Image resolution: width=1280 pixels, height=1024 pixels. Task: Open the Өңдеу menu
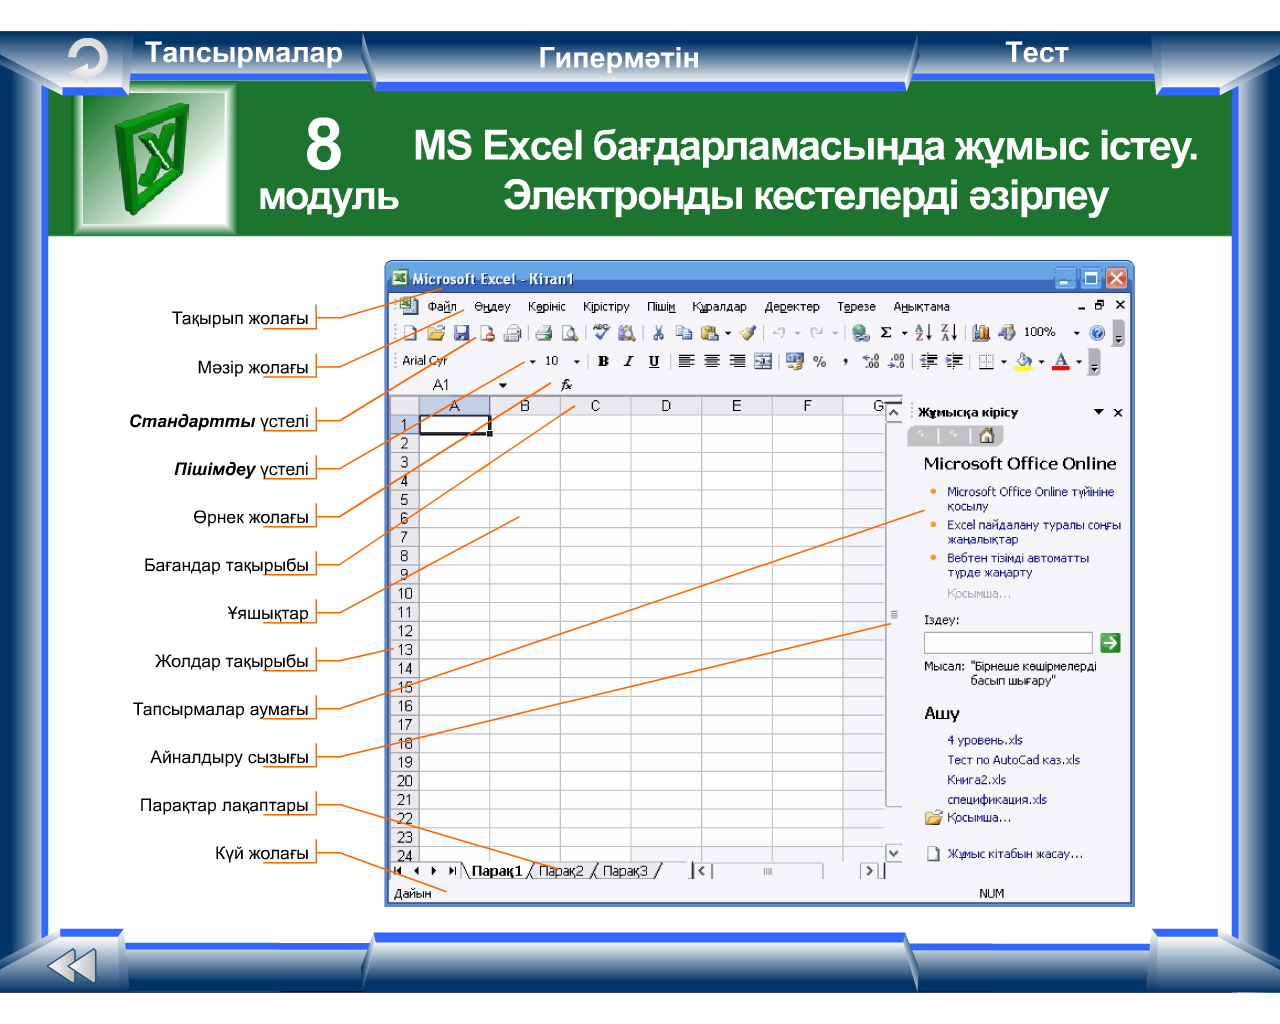coord(492,307)
